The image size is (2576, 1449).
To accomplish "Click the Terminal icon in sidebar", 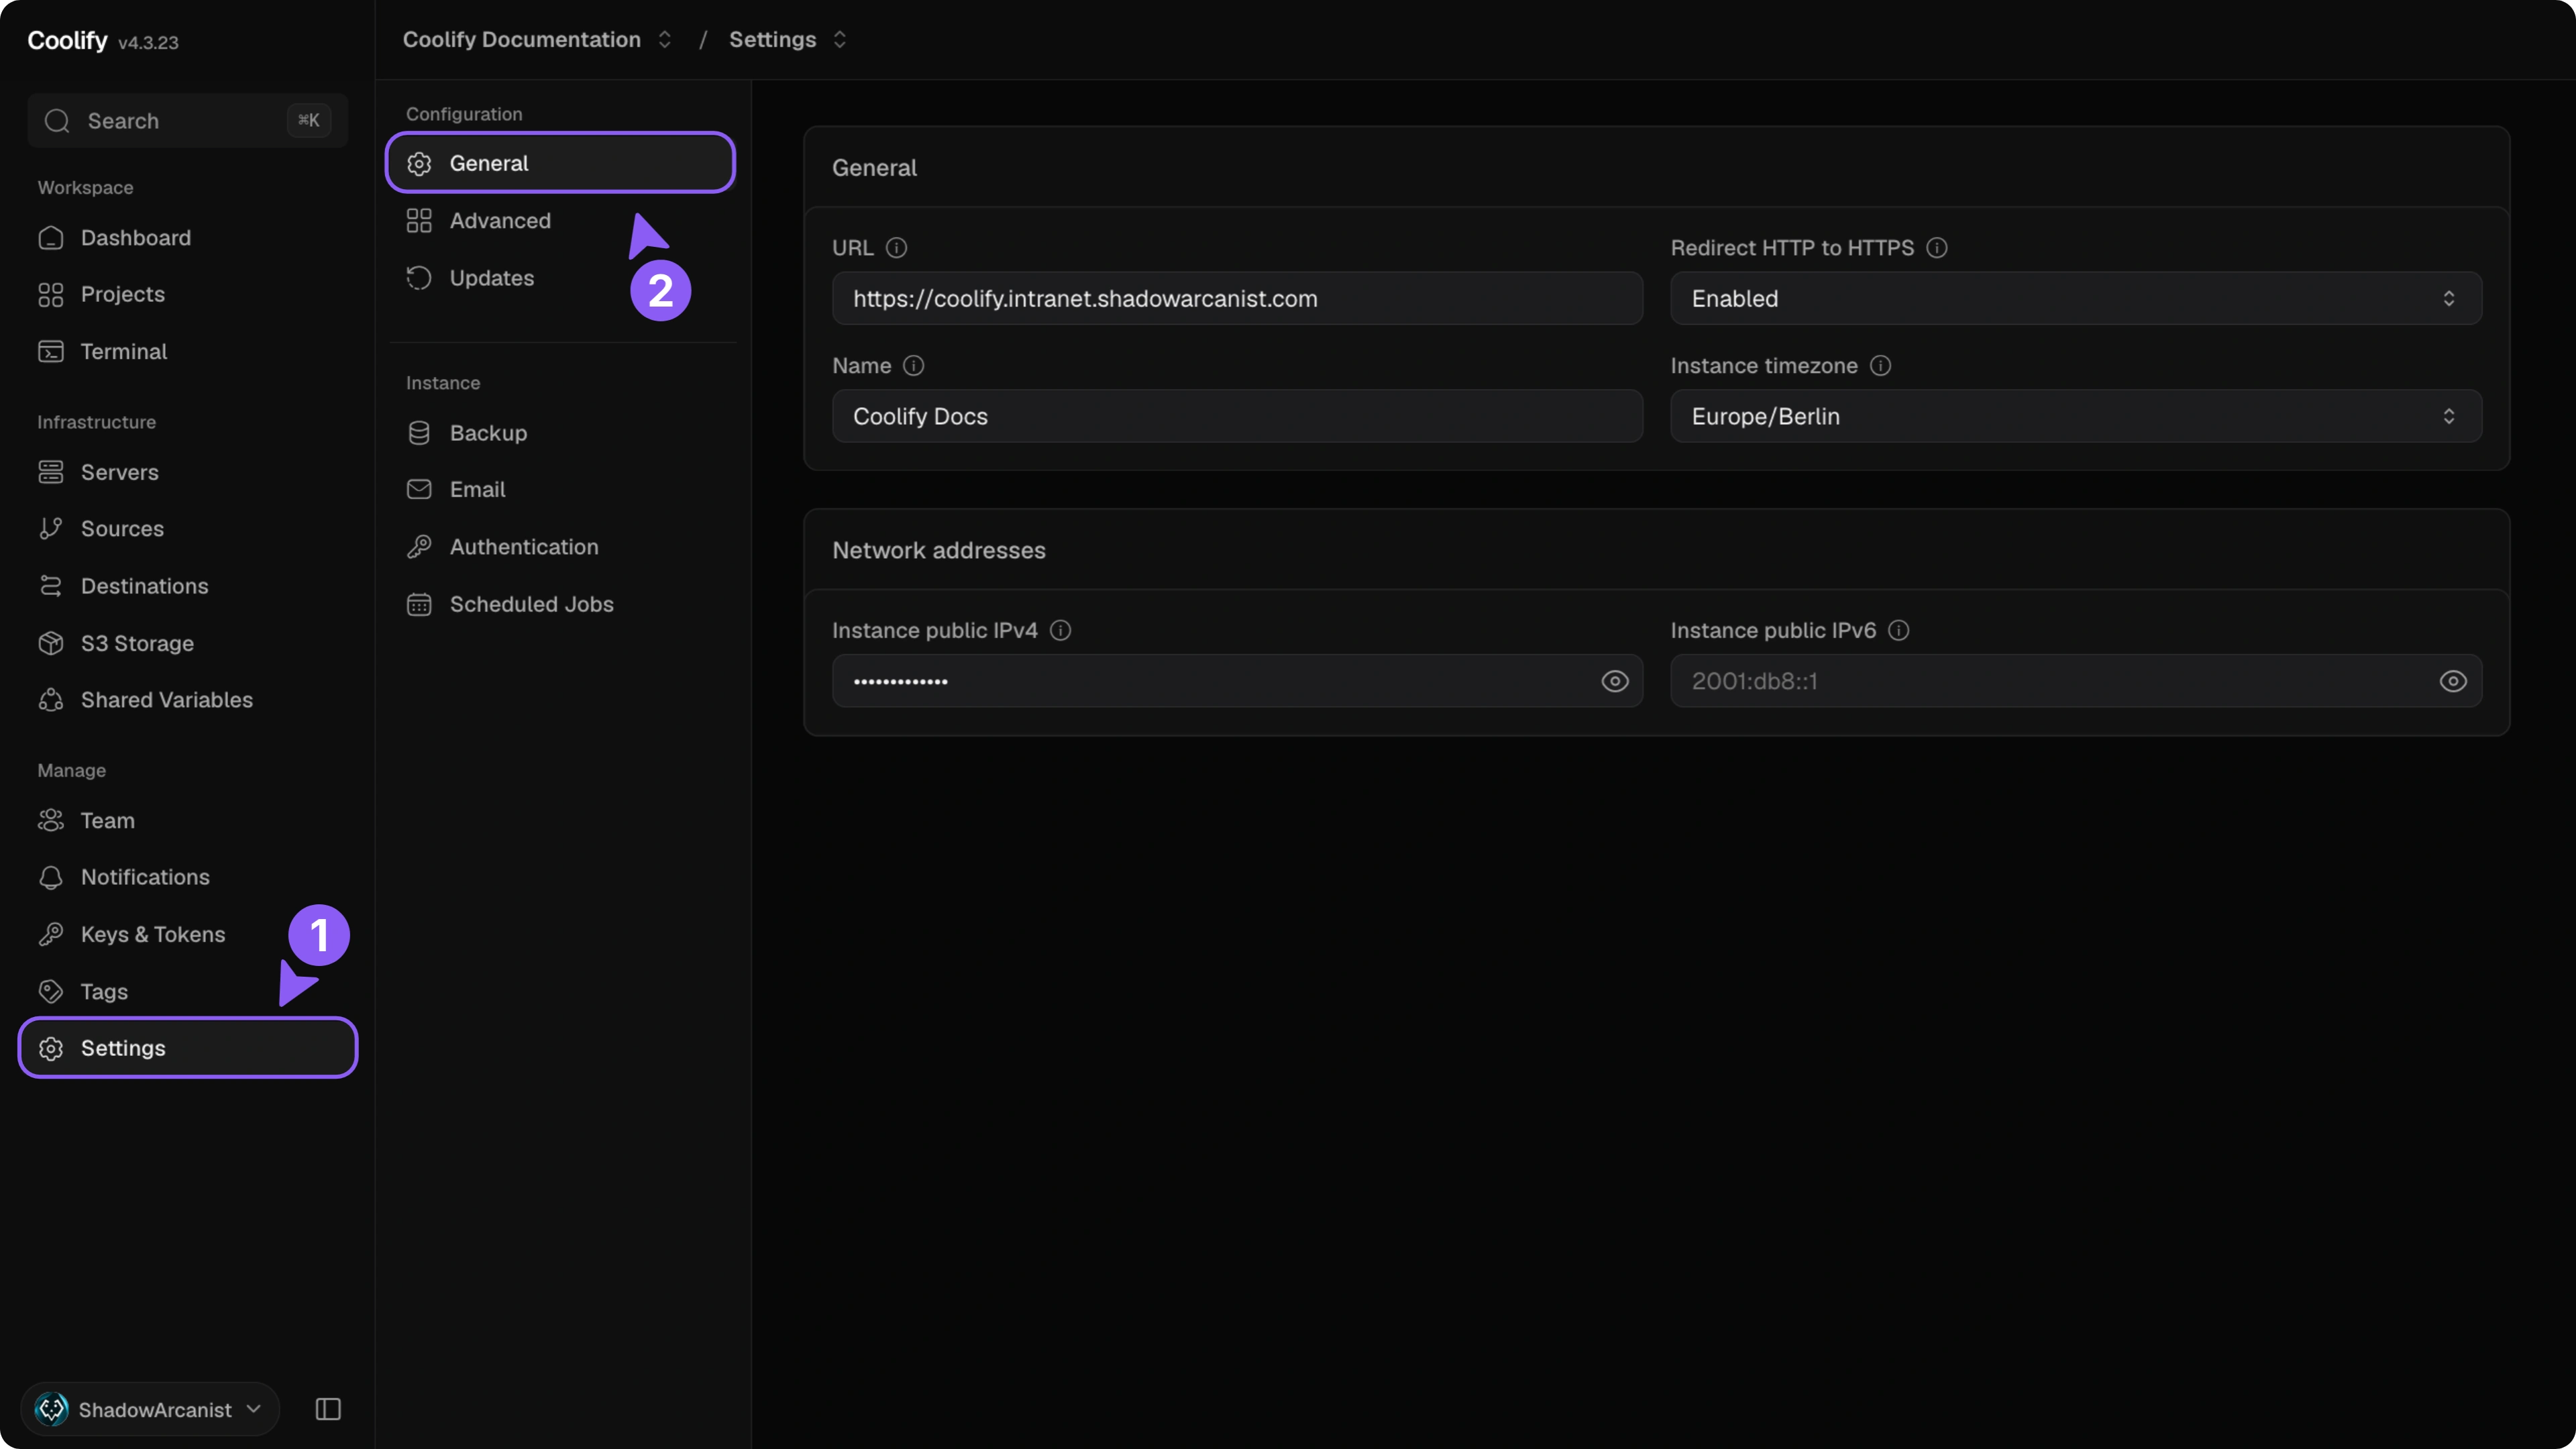I will [x=51, y=352].
